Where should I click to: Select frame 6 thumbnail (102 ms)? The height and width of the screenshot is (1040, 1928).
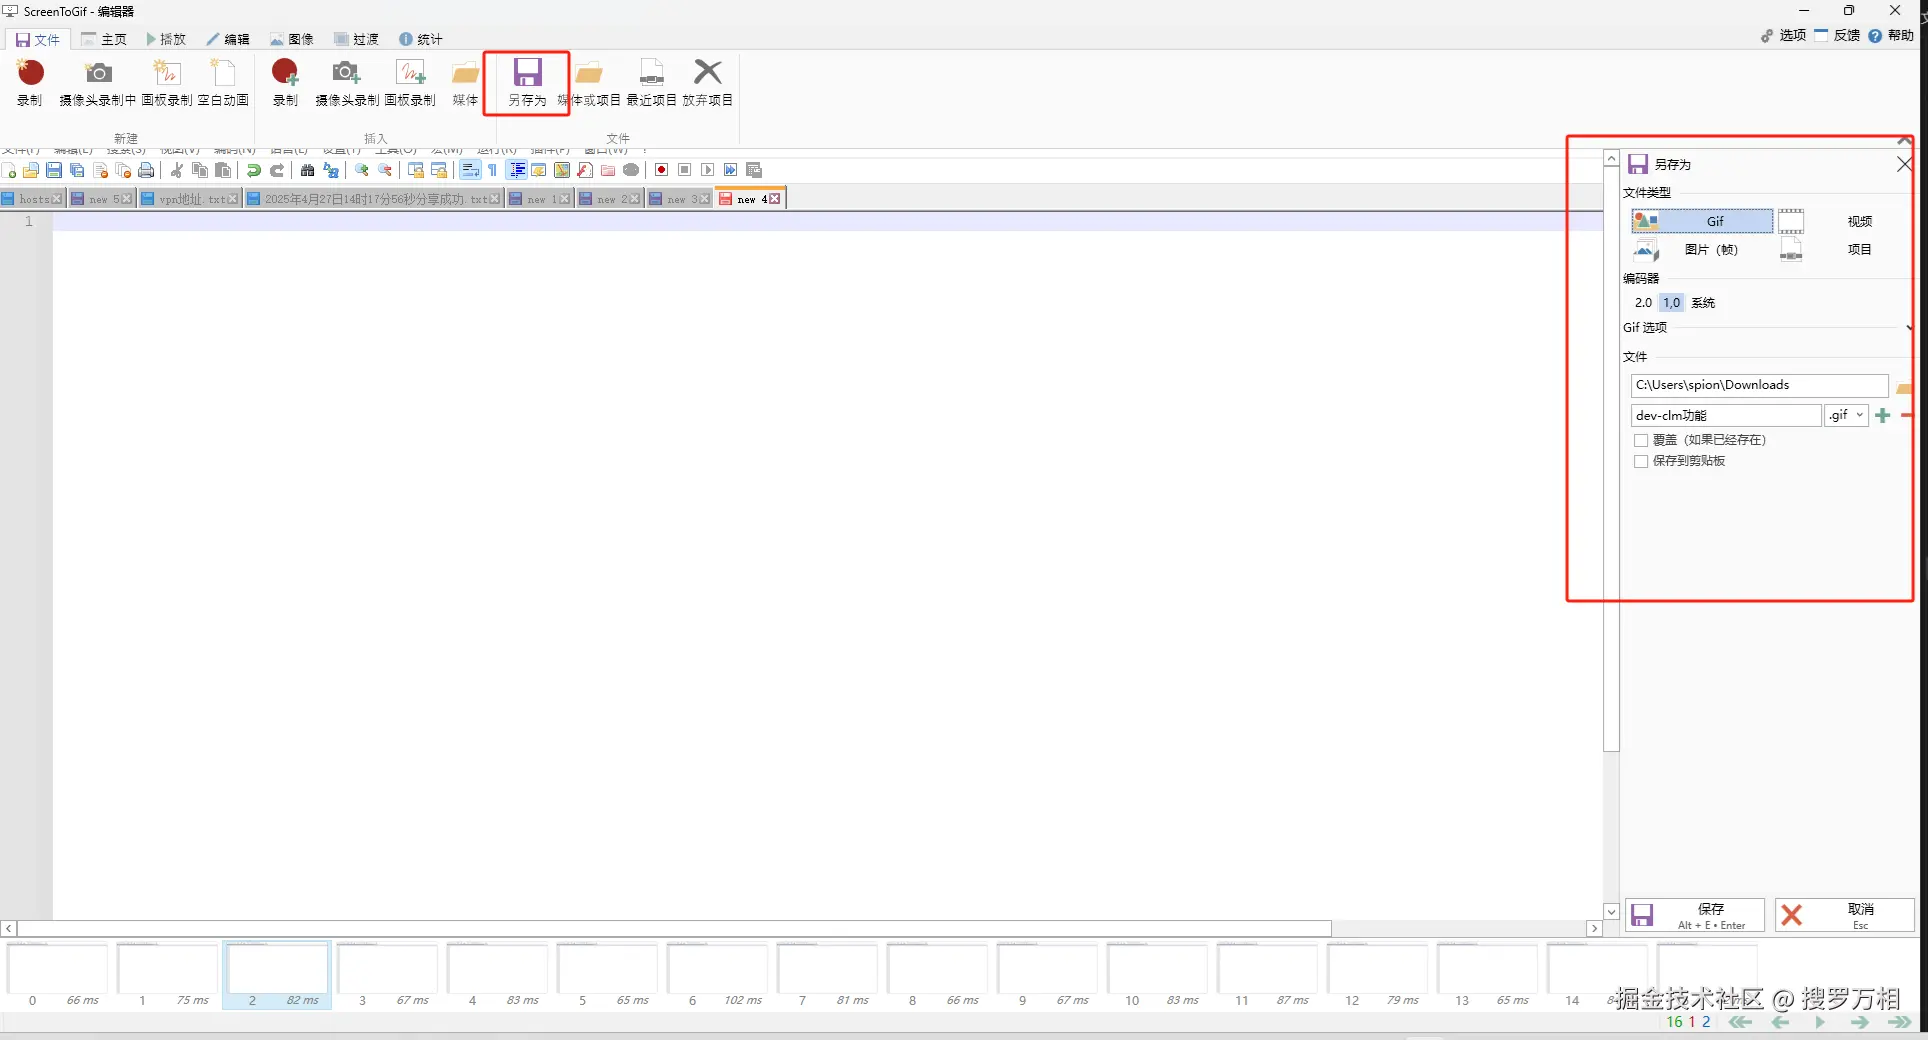pyautogui.click(x=717, y=975)
